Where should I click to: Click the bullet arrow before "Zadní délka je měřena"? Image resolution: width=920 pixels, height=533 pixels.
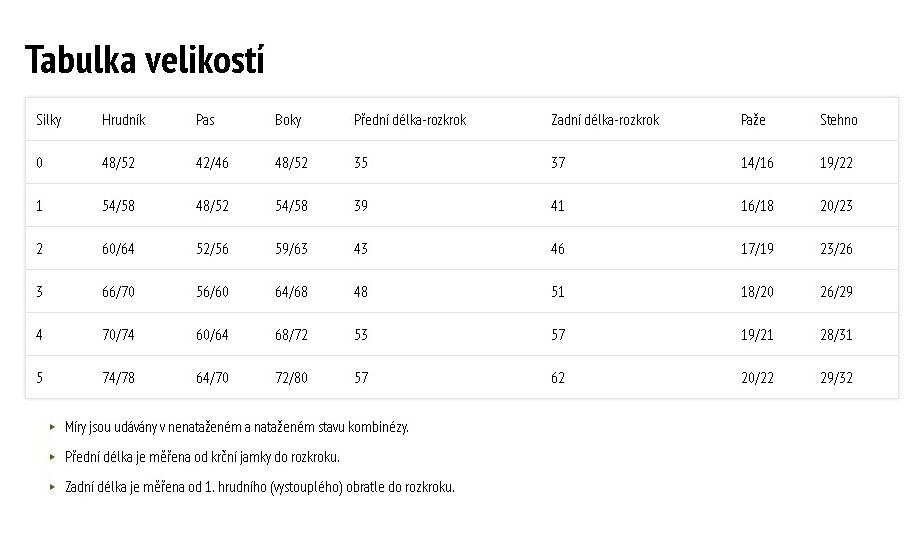[52, 487]
